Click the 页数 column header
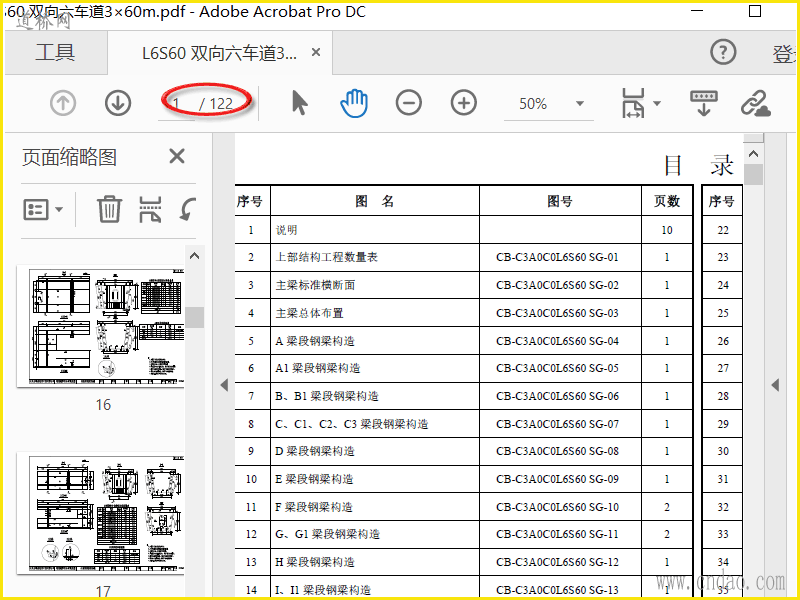Viewport: 800px width, 600px height. [x=667, y=201]
